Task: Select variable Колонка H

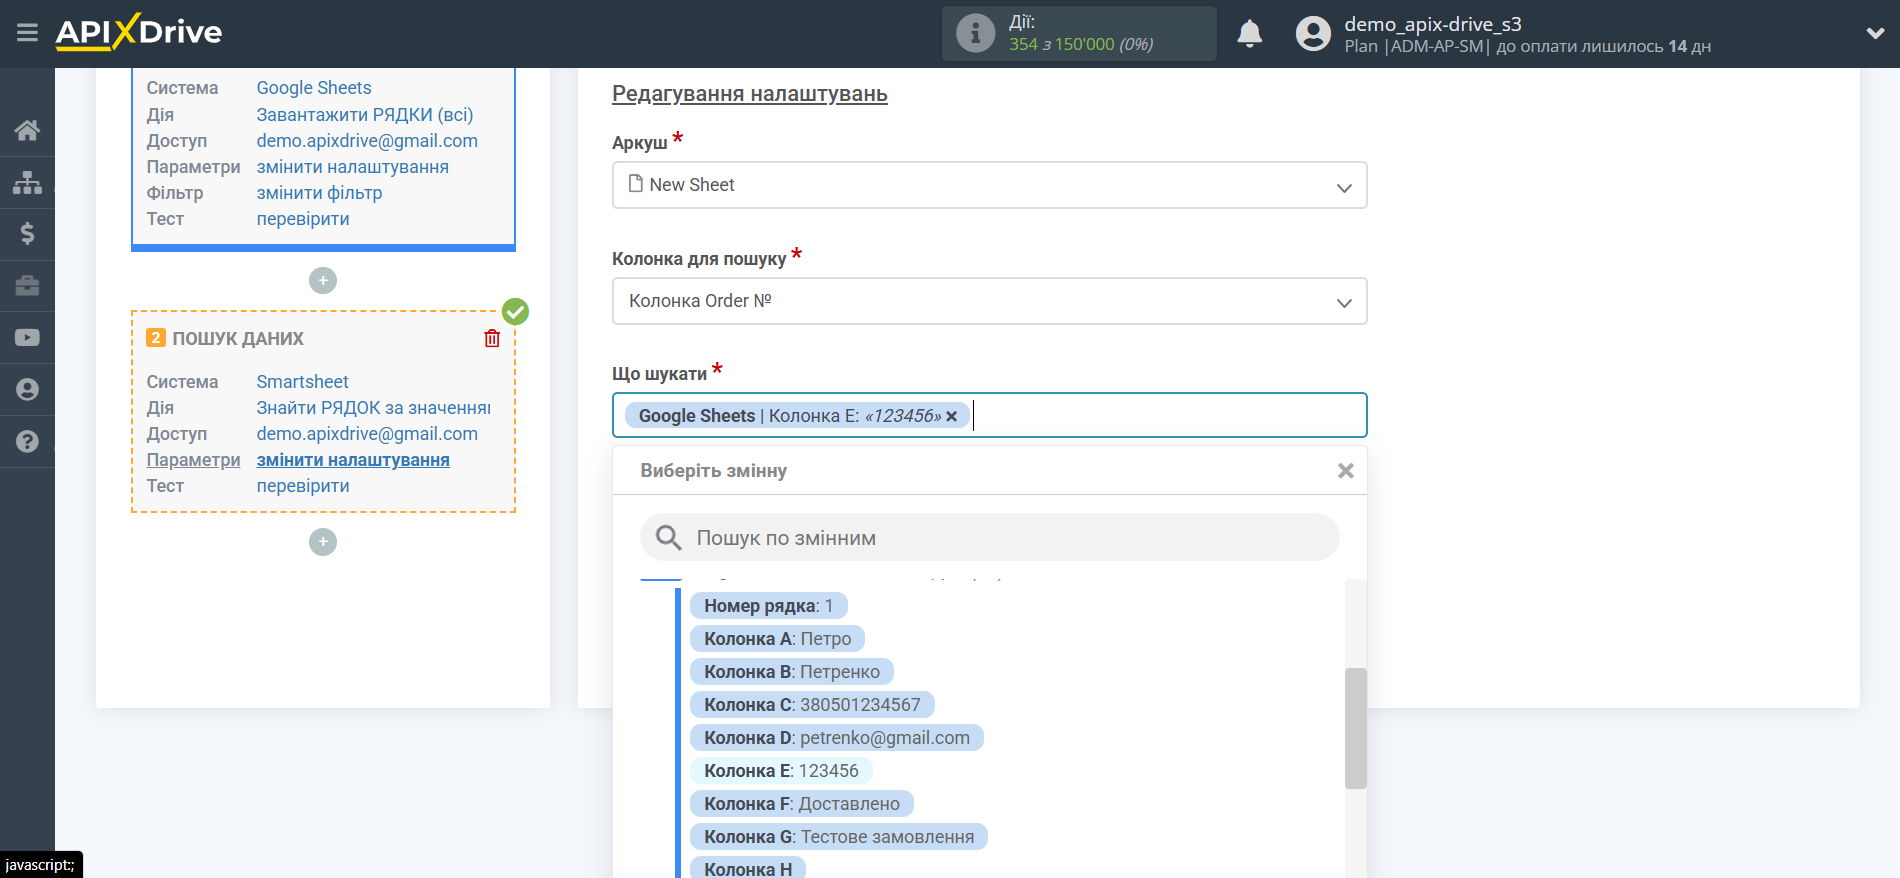Action: (x=748, y=868)
